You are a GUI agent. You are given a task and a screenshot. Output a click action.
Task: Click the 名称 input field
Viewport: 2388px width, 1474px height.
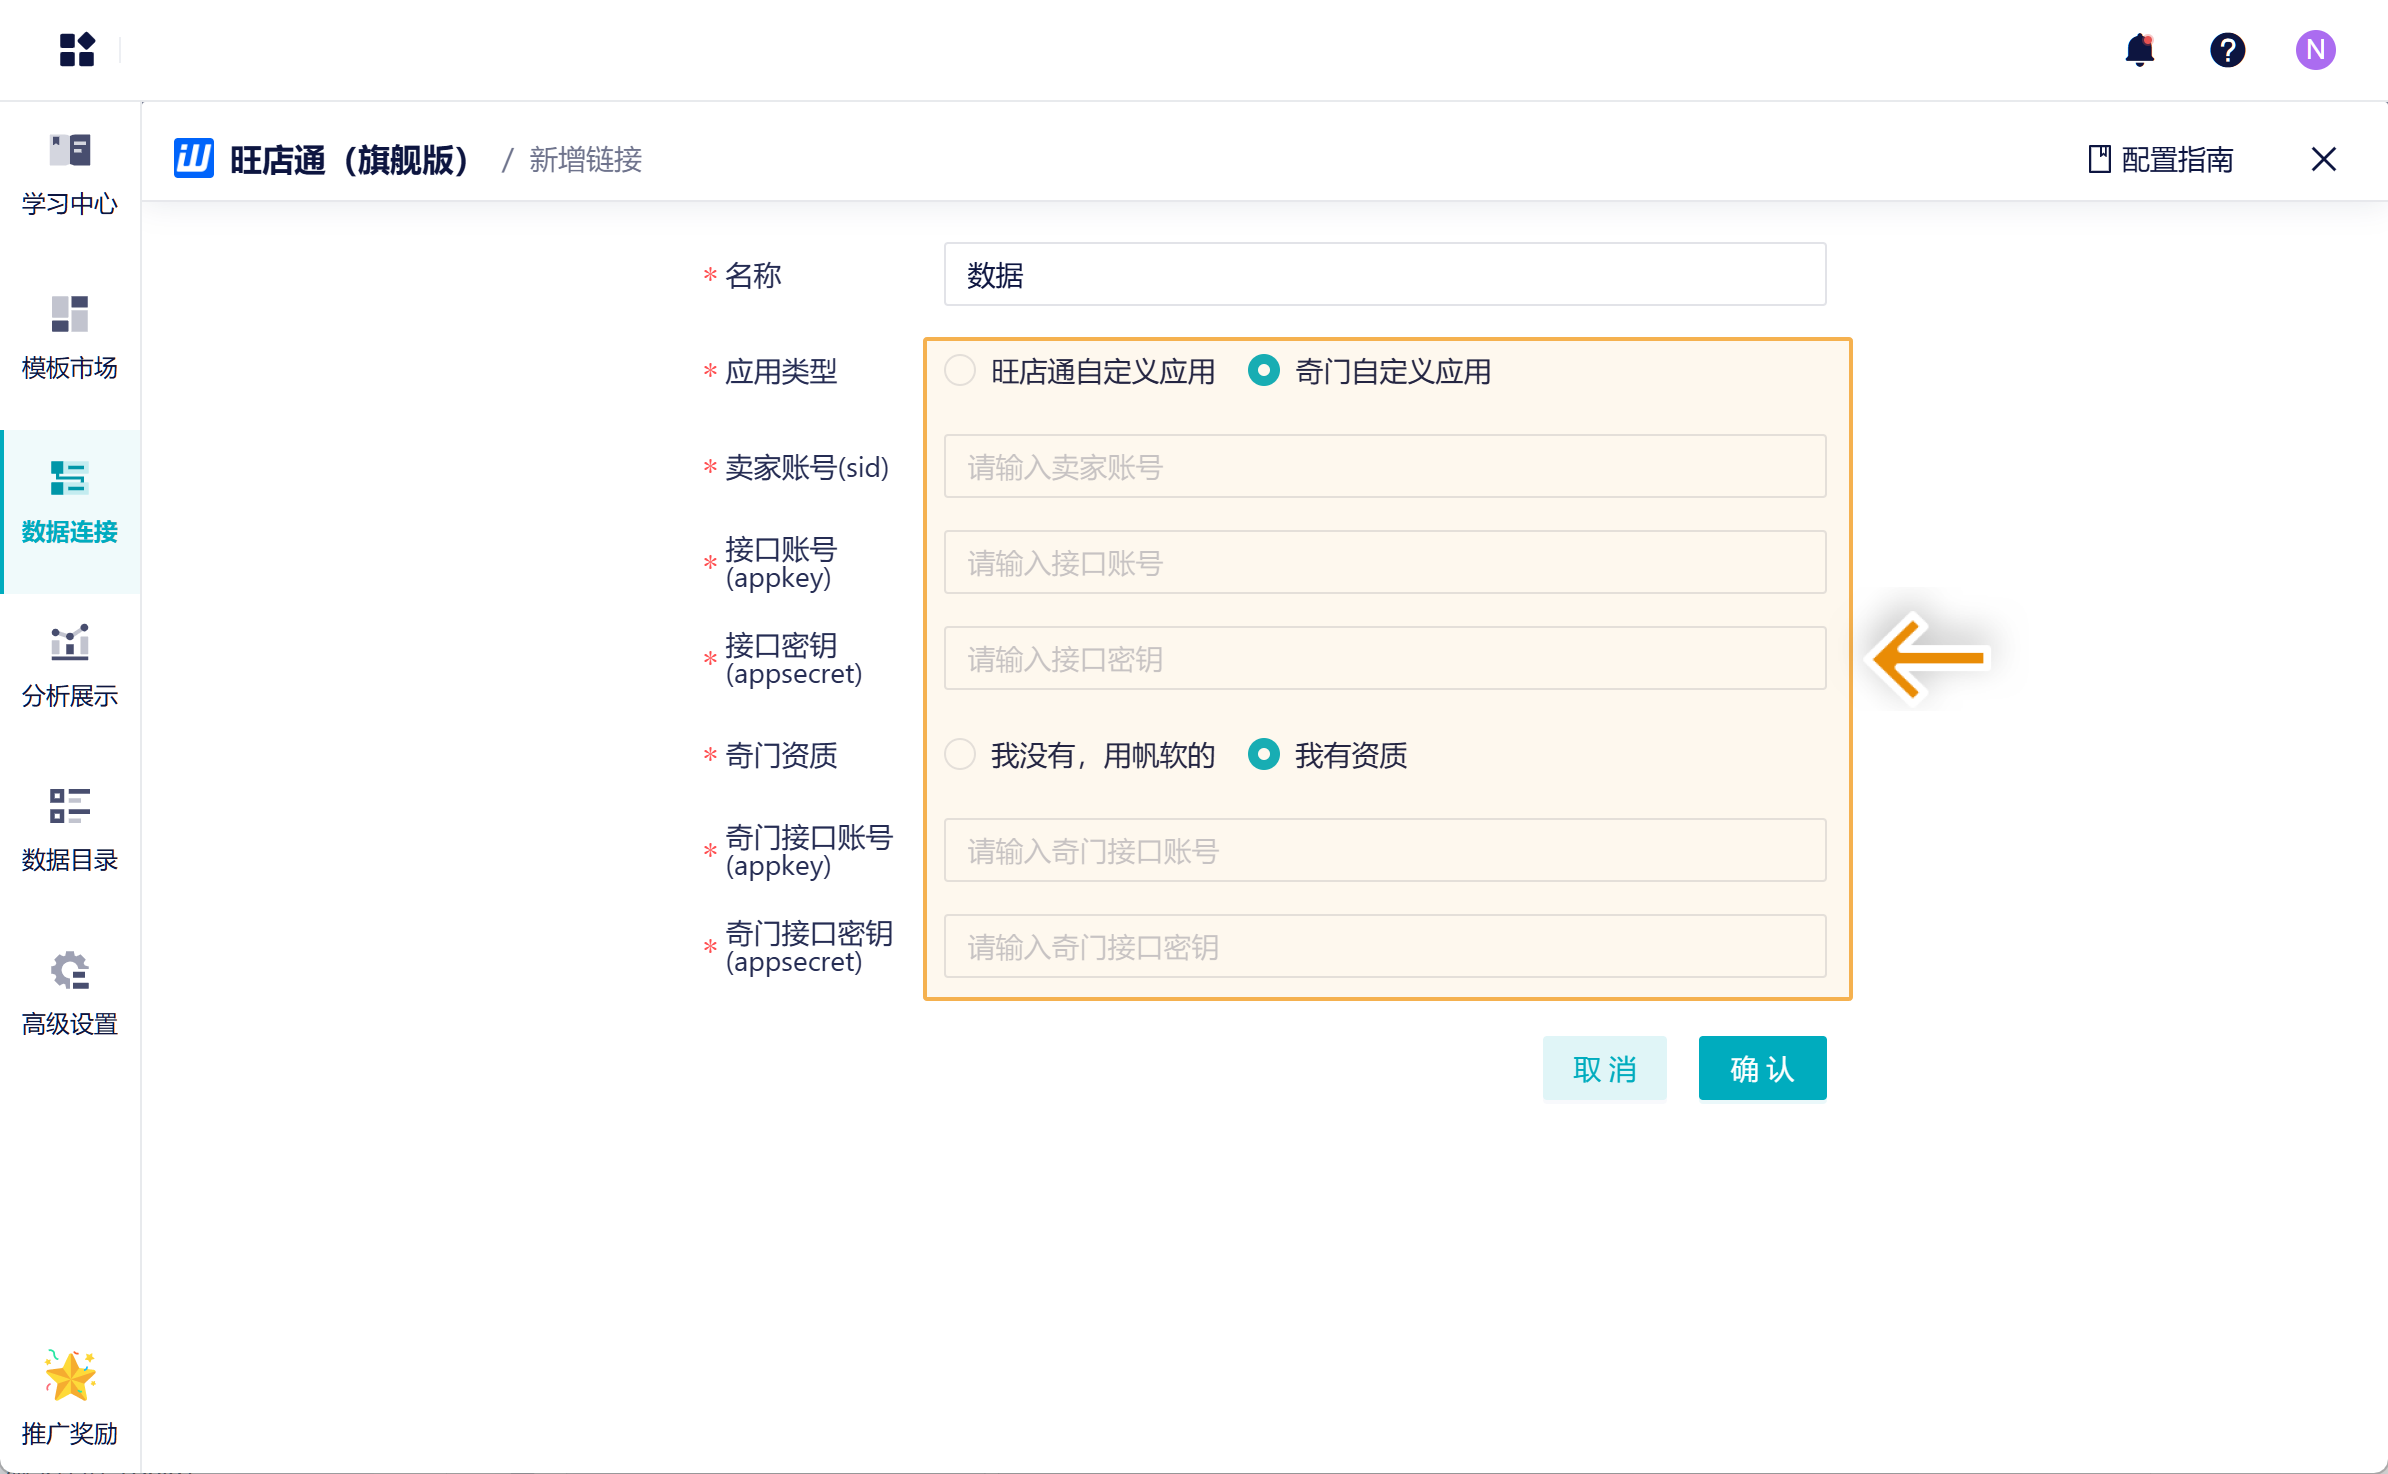[x=1385, y=274]
